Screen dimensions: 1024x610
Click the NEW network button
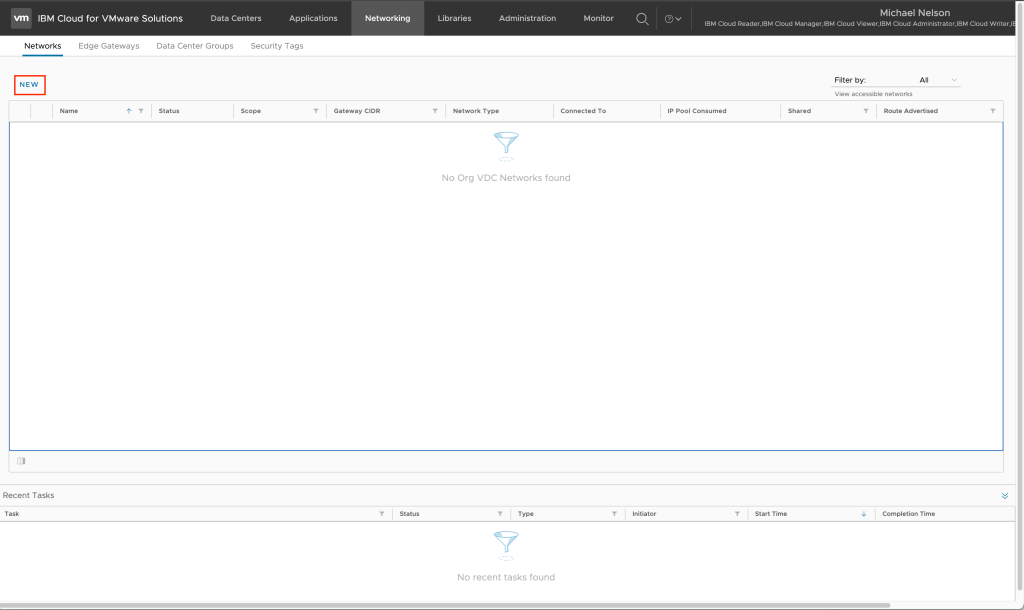point(29,85)
